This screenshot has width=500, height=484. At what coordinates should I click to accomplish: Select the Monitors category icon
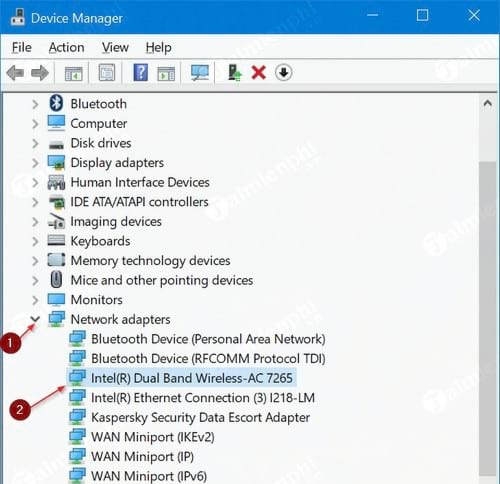click(x=56, y=299)
